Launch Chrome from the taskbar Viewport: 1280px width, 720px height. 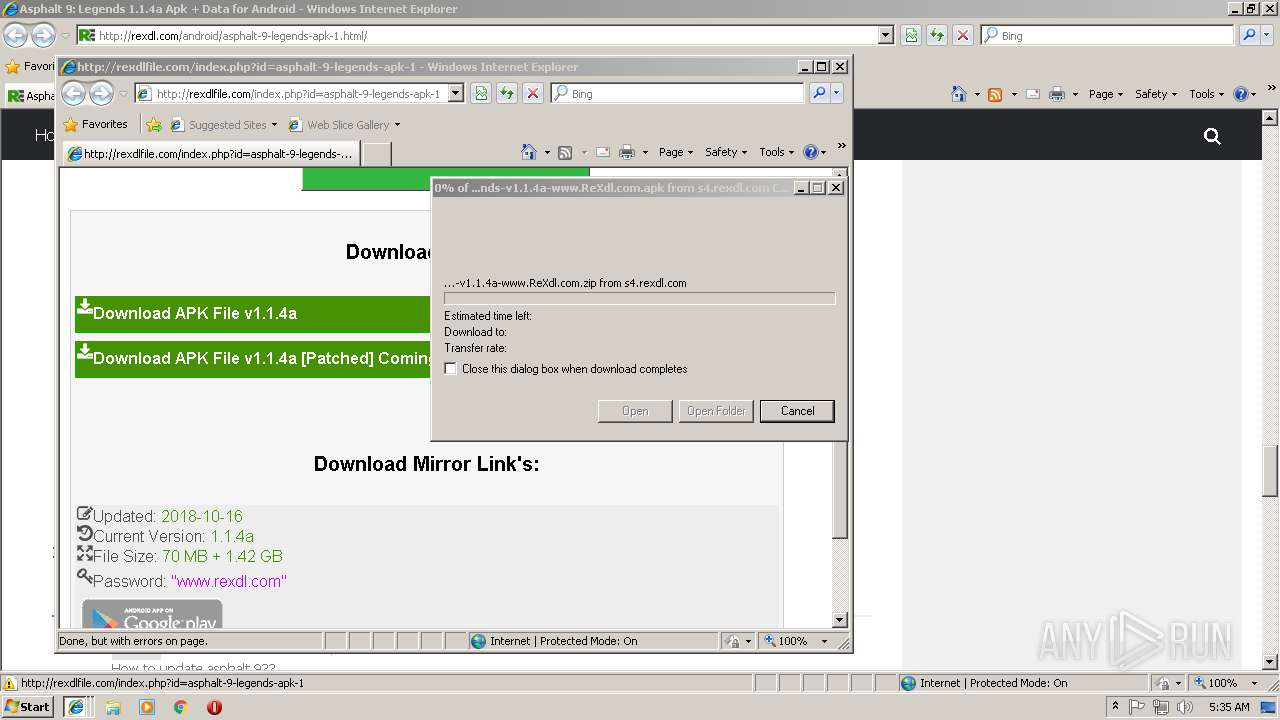181,707
